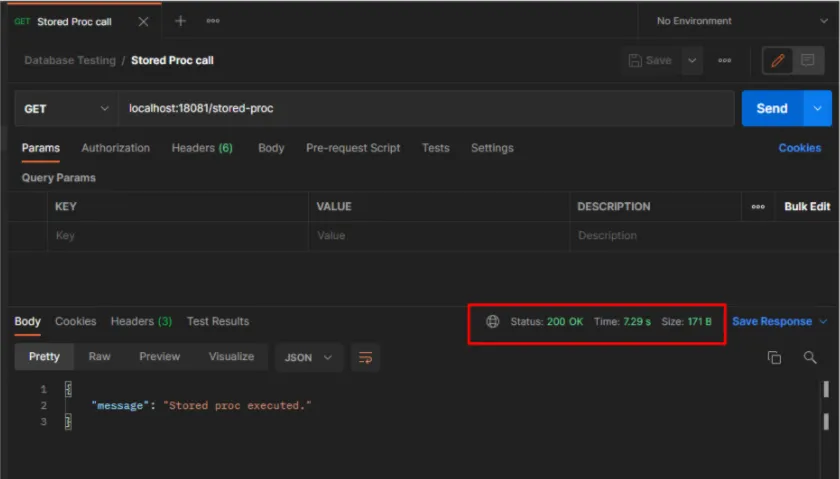
Task: Select the Visualize view
Action: (231, 357)
